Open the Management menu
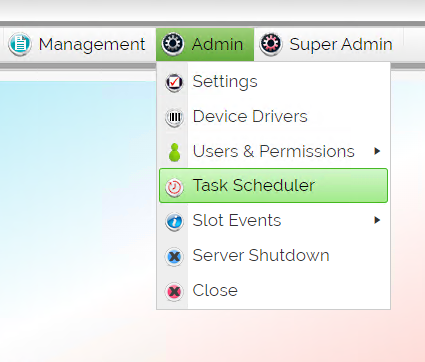425x362 pixels. [x=77, y=44]
